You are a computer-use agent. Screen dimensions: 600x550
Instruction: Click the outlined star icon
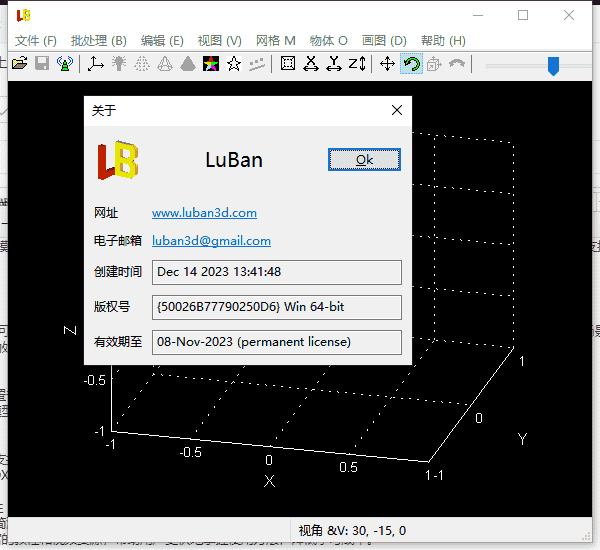[234, 64]
